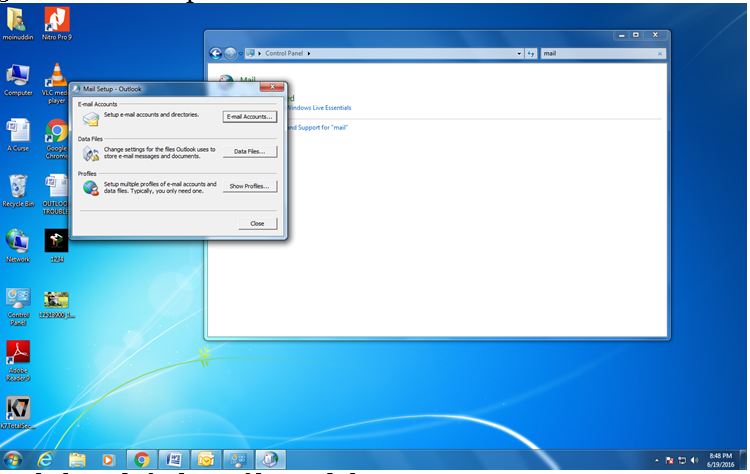The image size is (750, 474).
Task: Open Show Profiles in Mail Setup
Action: click(250, 187)
